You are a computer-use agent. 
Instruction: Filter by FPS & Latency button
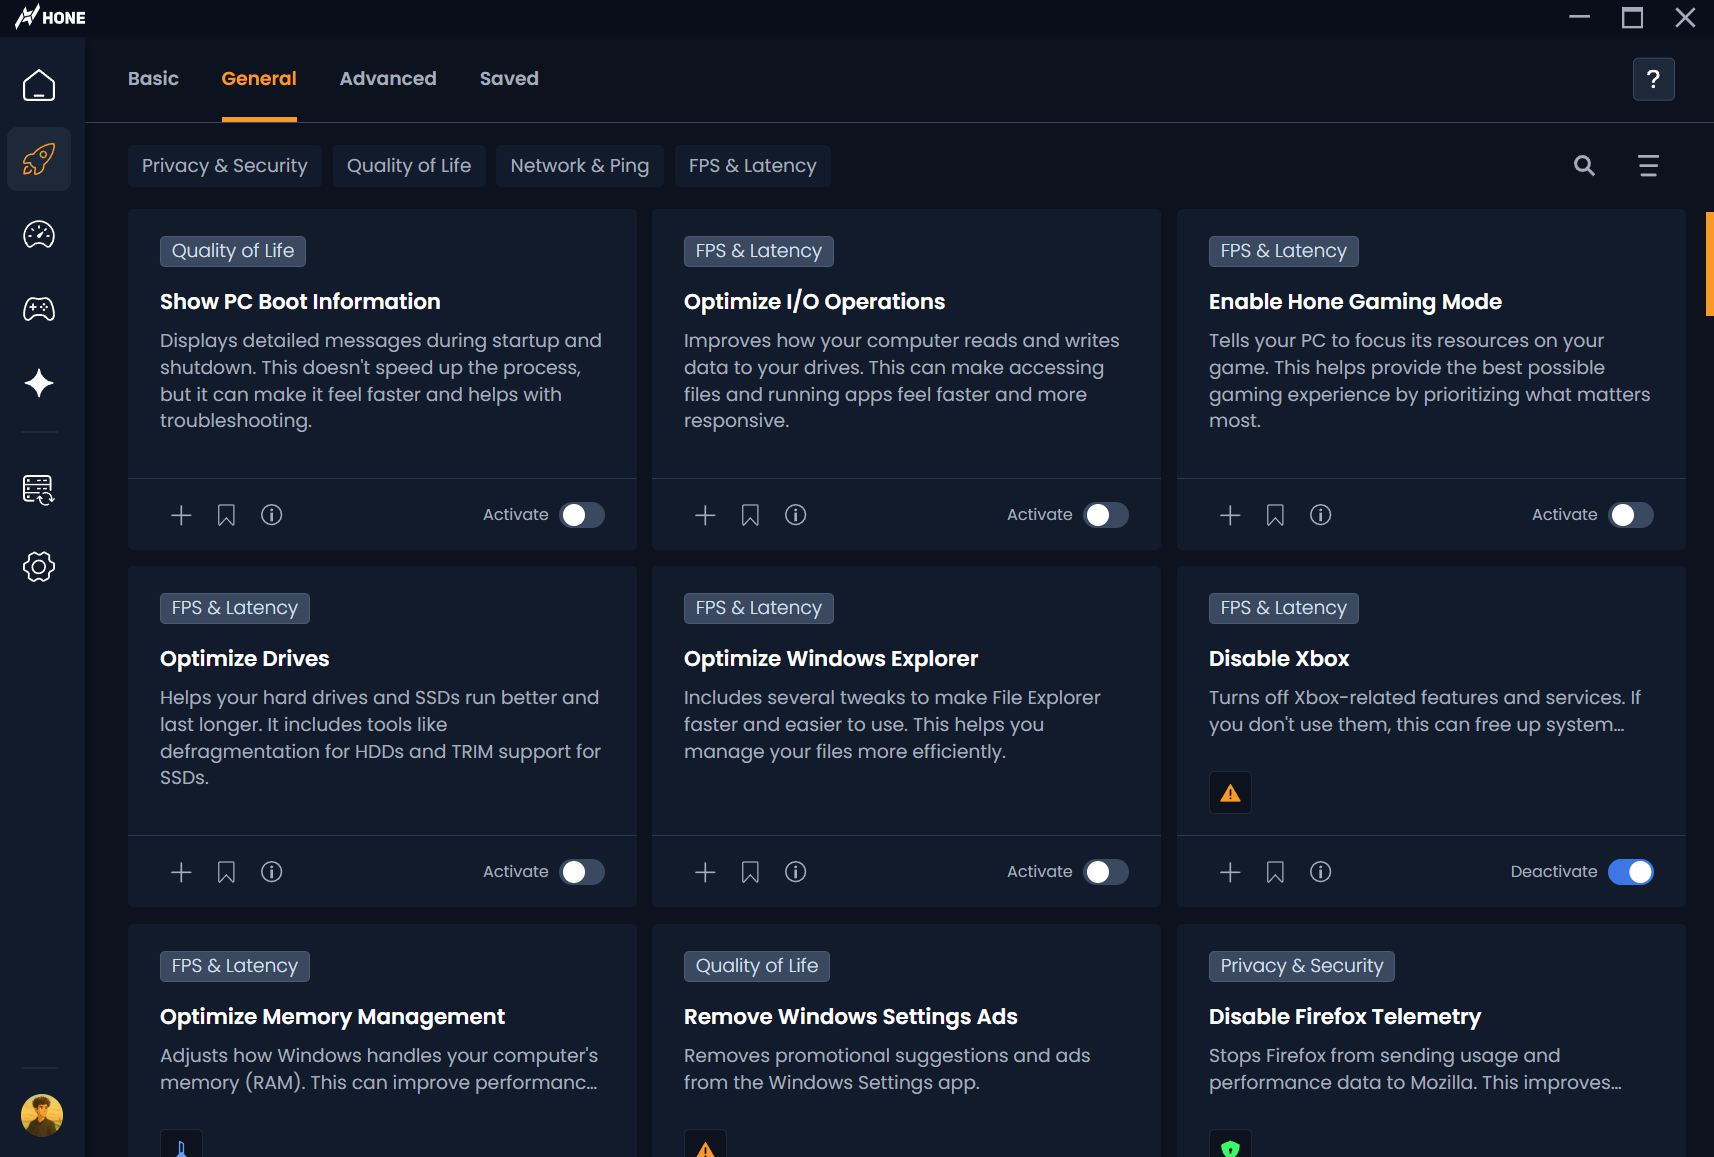[753, 166]
